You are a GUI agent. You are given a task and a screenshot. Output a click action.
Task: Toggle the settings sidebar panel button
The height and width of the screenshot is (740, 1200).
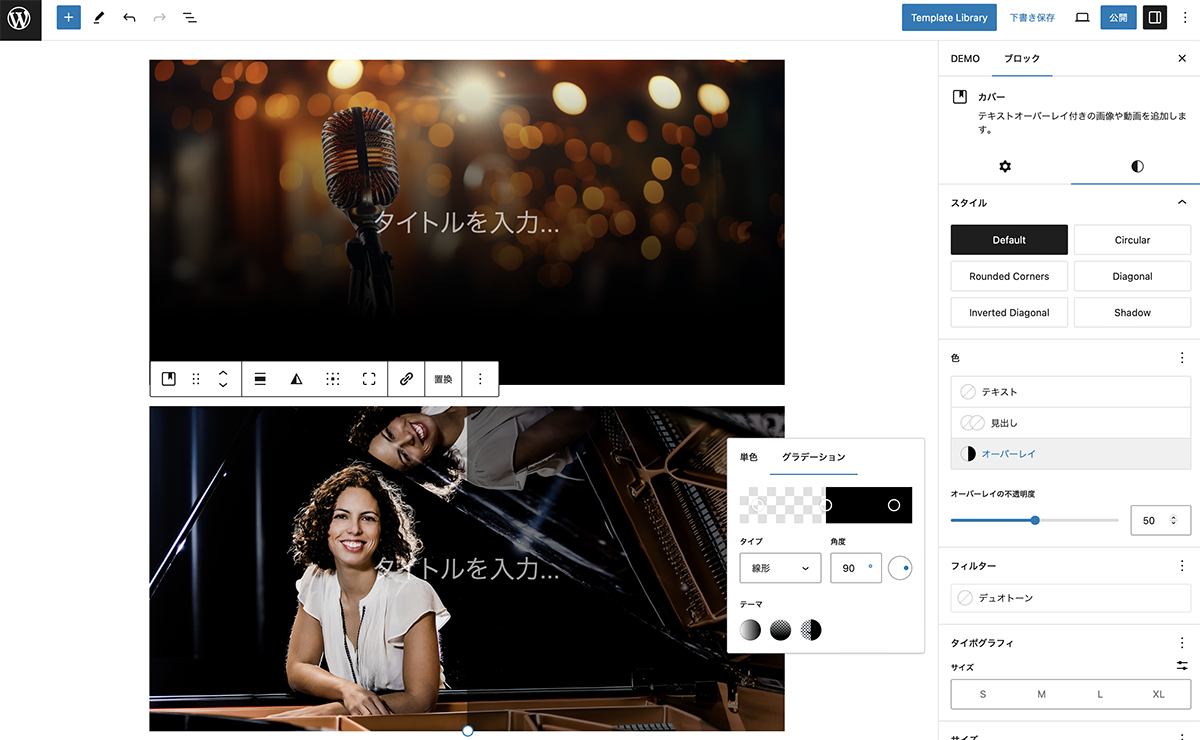(x=1154, y=18)
